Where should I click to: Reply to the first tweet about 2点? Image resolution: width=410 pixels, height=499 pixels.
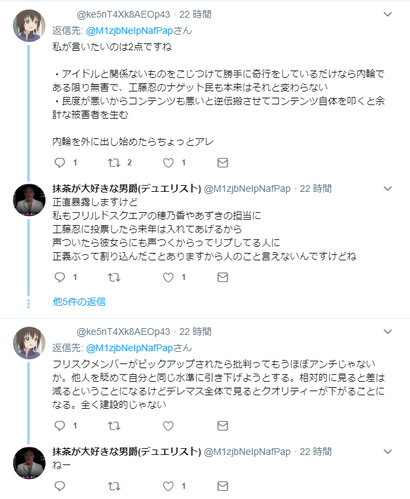coord(60,163)
